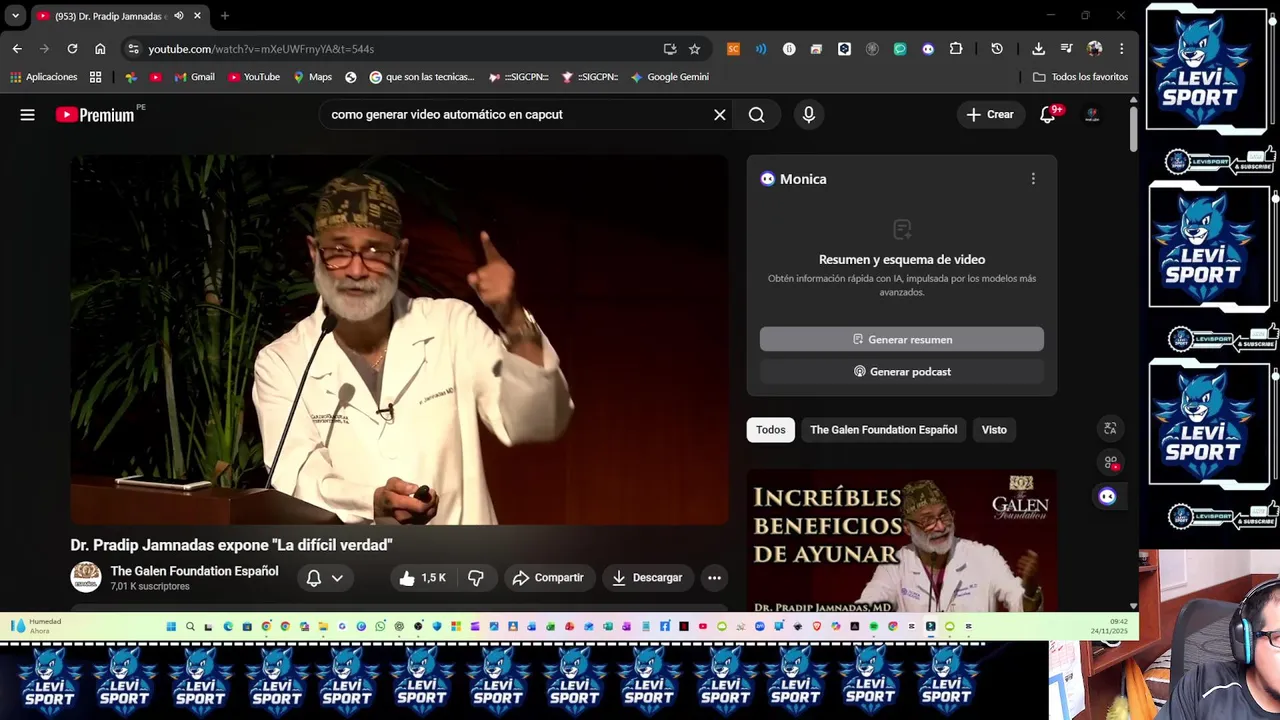Image resolution: width=1280 pixels, height=720 pixels.
Task: Open the Chrome profile avatar
Action: point(1094,49)
